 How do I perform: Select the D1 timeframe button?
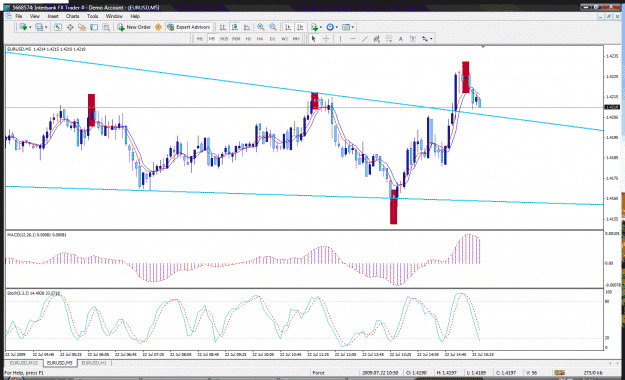coord(272,39)
